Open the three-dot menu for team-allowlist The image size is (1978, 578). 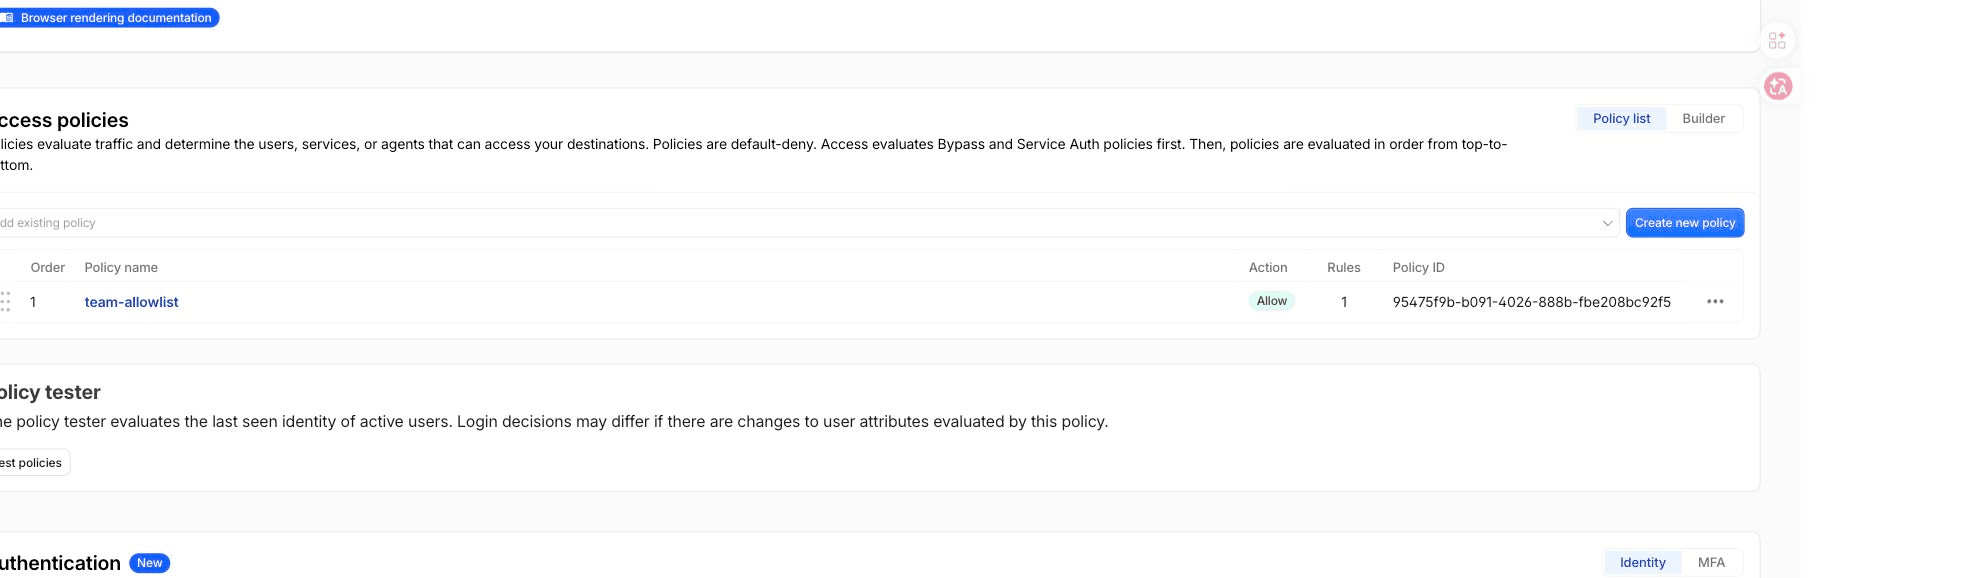[1715, 301]
